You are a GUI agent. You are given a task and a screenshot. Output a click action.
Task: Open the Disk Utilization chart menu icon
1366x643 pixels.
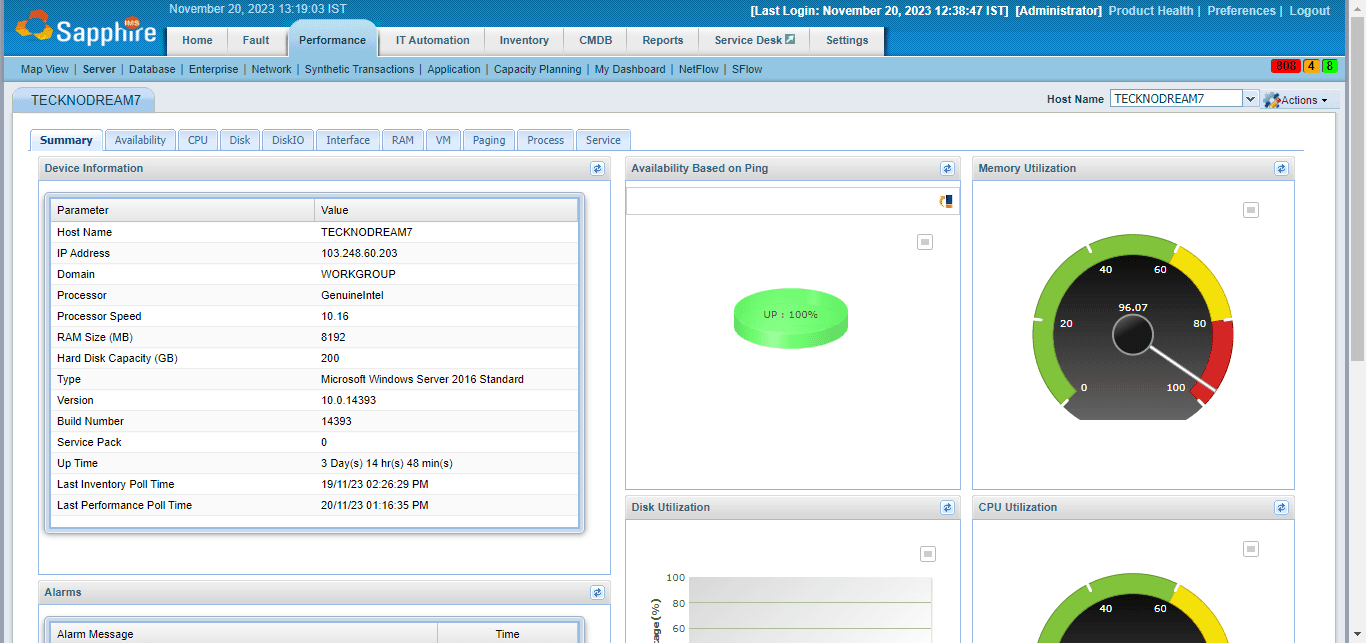(x=928, y=554)
